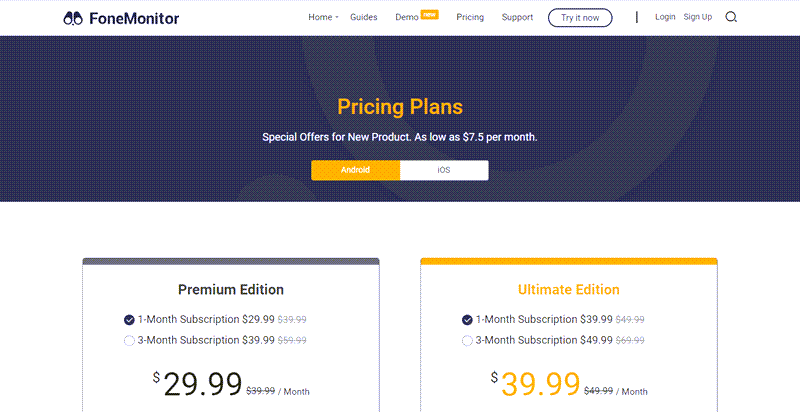Click the 'new' badge beside Demo

click(x=430, y=14)
